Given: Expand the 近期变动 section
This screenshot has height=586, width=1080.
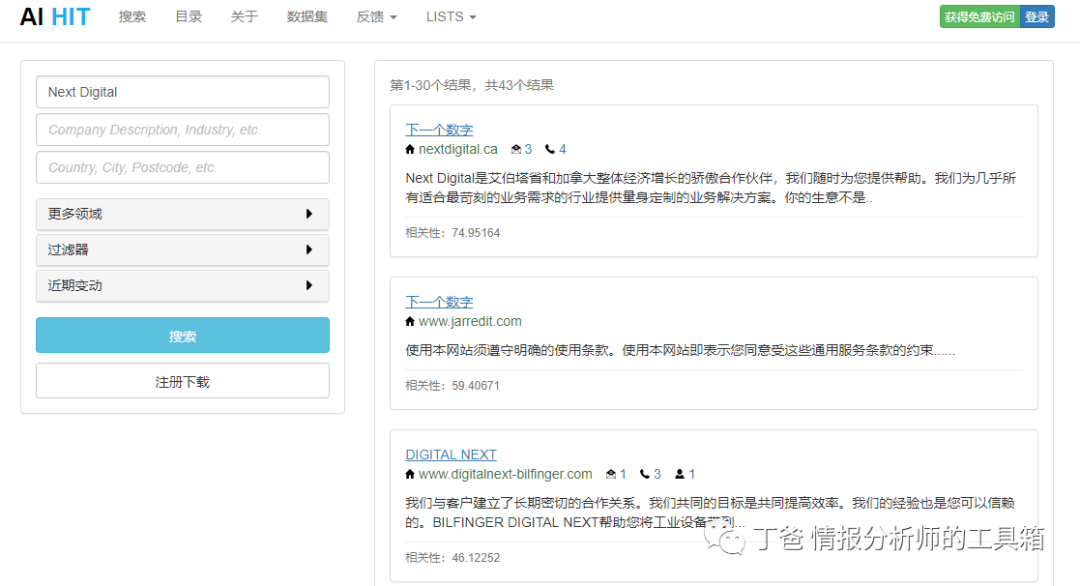Looking at the screenshot, I should (182, 285).
